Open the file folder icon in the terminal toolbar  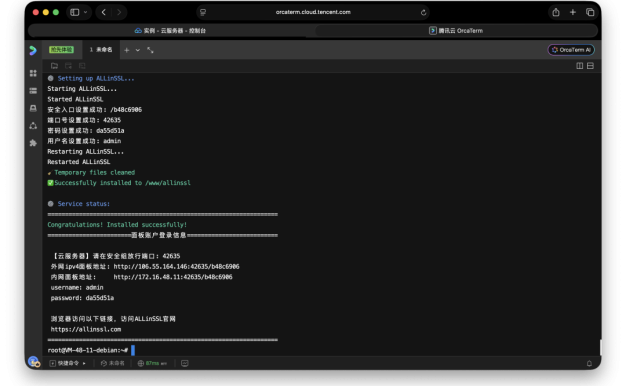54,66
